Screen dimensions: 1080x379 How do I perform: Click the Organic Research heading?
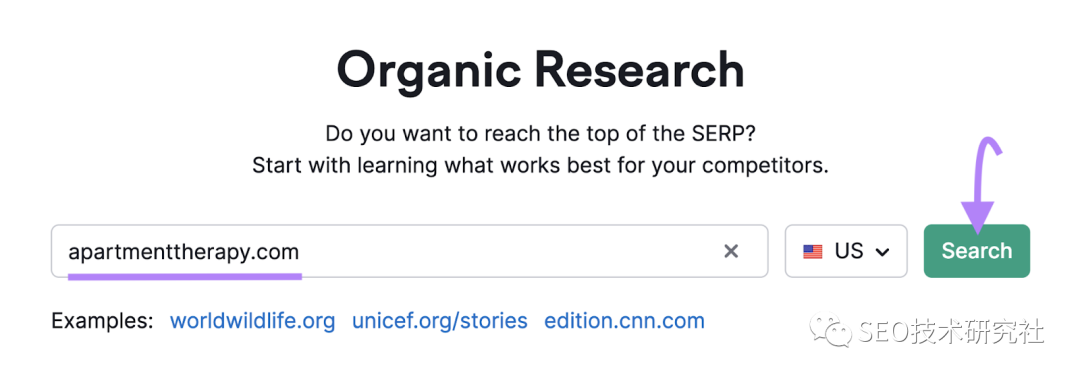(540, 70)
